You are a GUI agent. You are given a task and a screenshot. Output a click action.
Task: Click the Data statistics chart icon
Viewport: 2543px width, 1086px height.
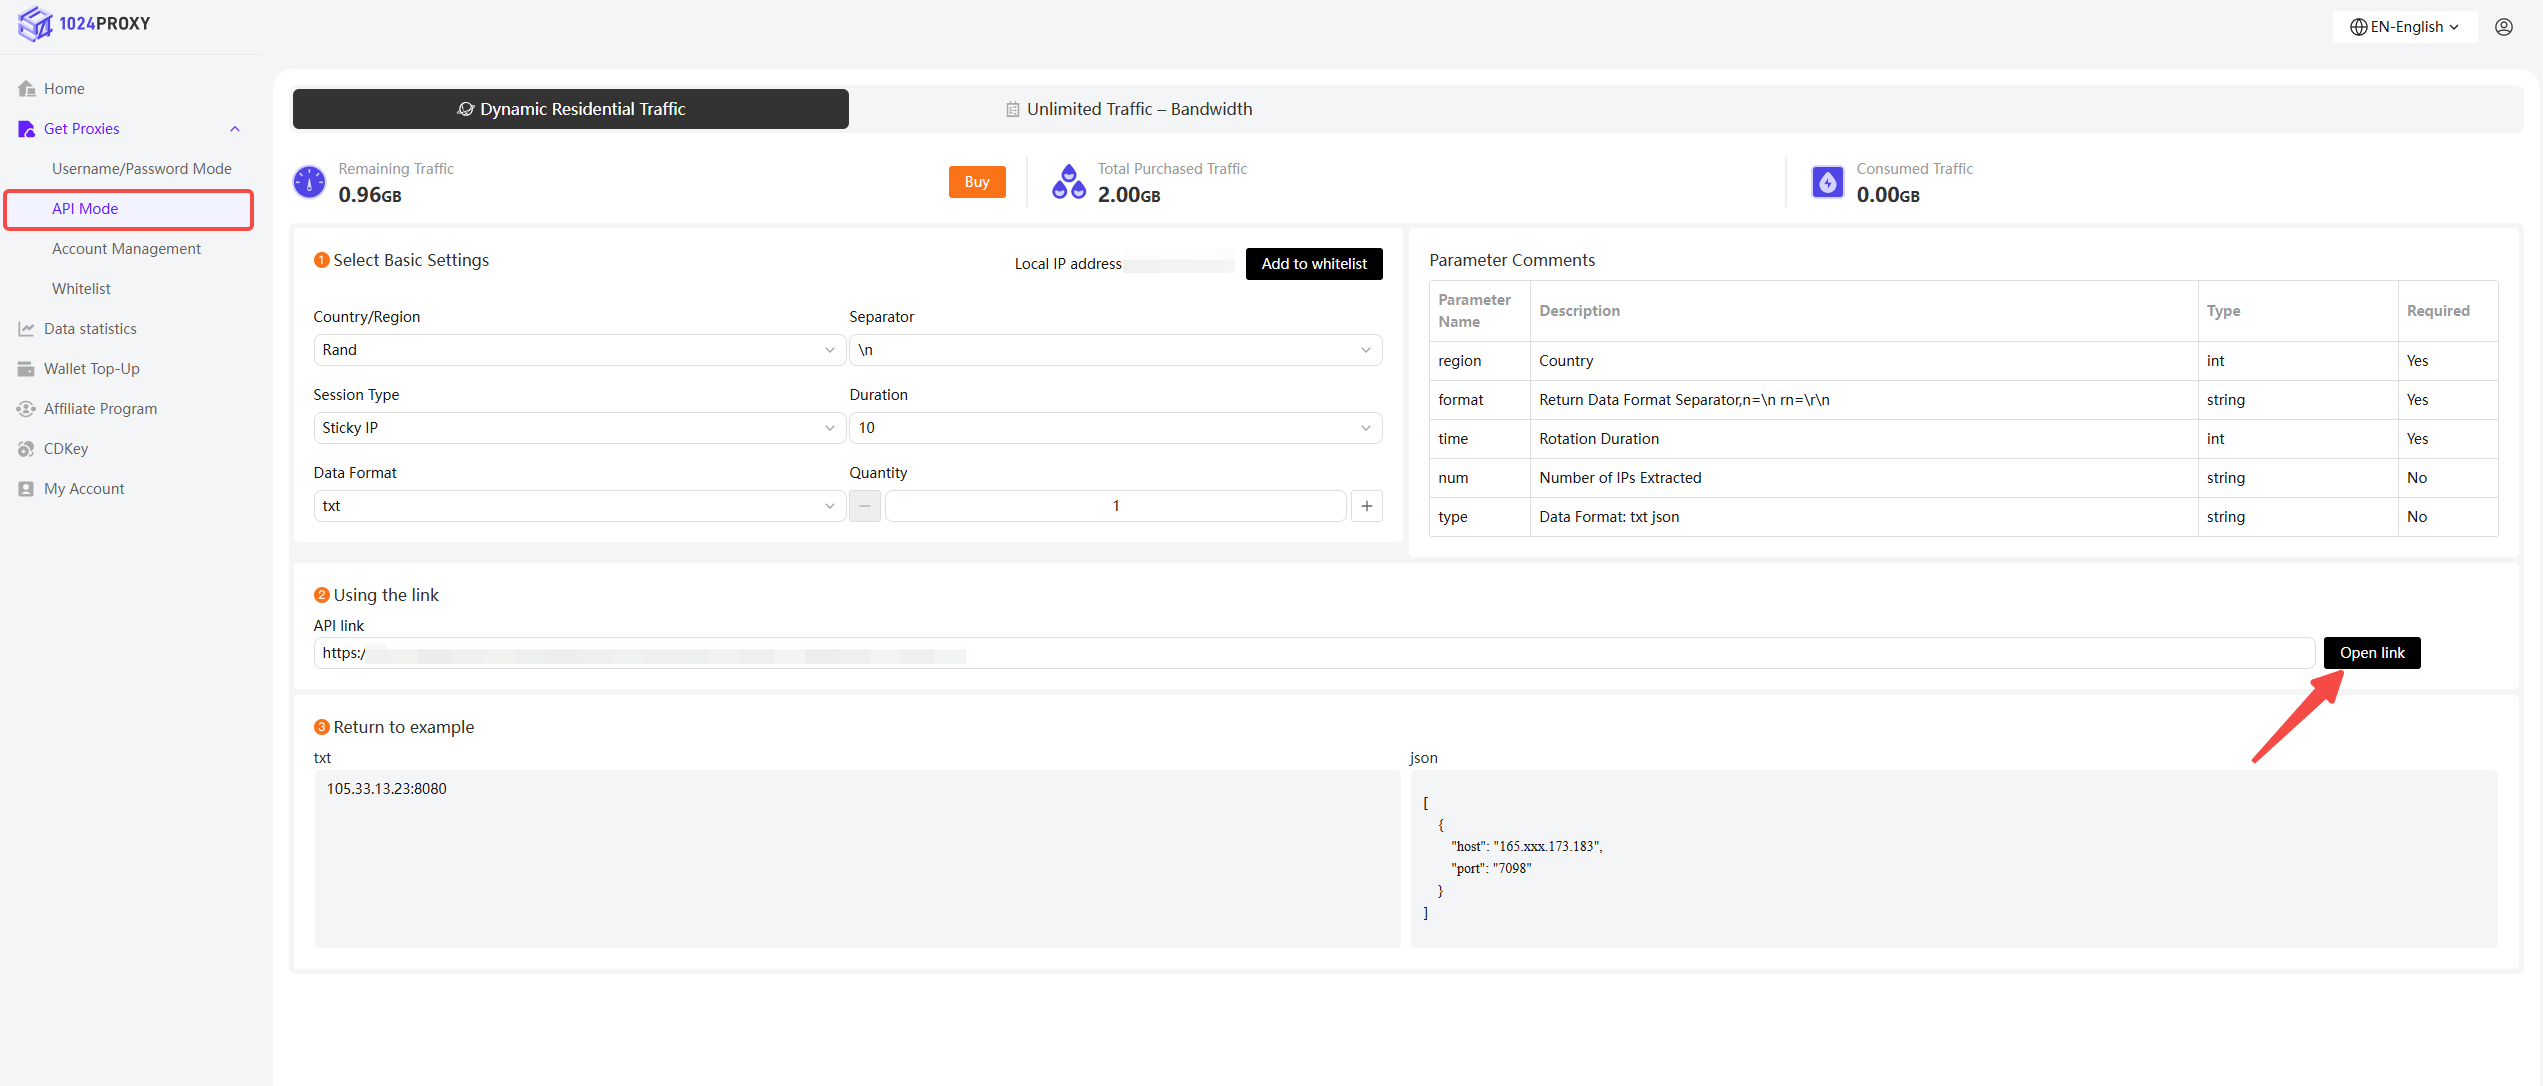27,329
